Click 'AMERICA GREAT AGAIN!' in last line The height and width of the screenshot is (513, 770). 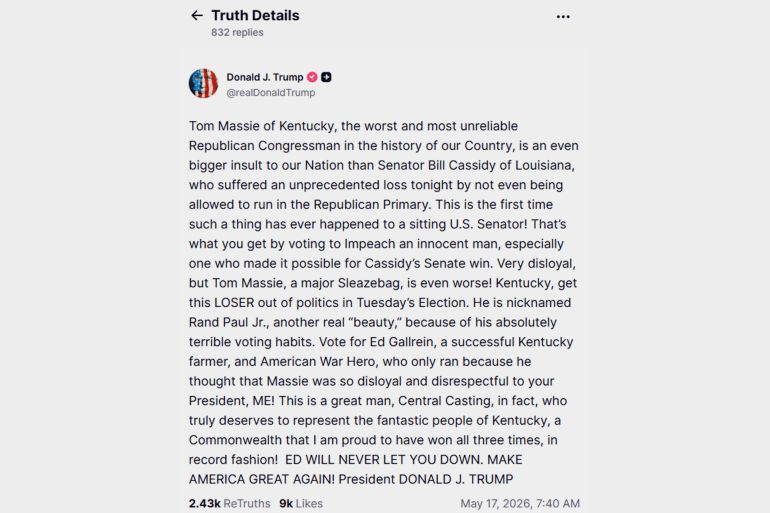pyautogui.click(x=262, y=480)
